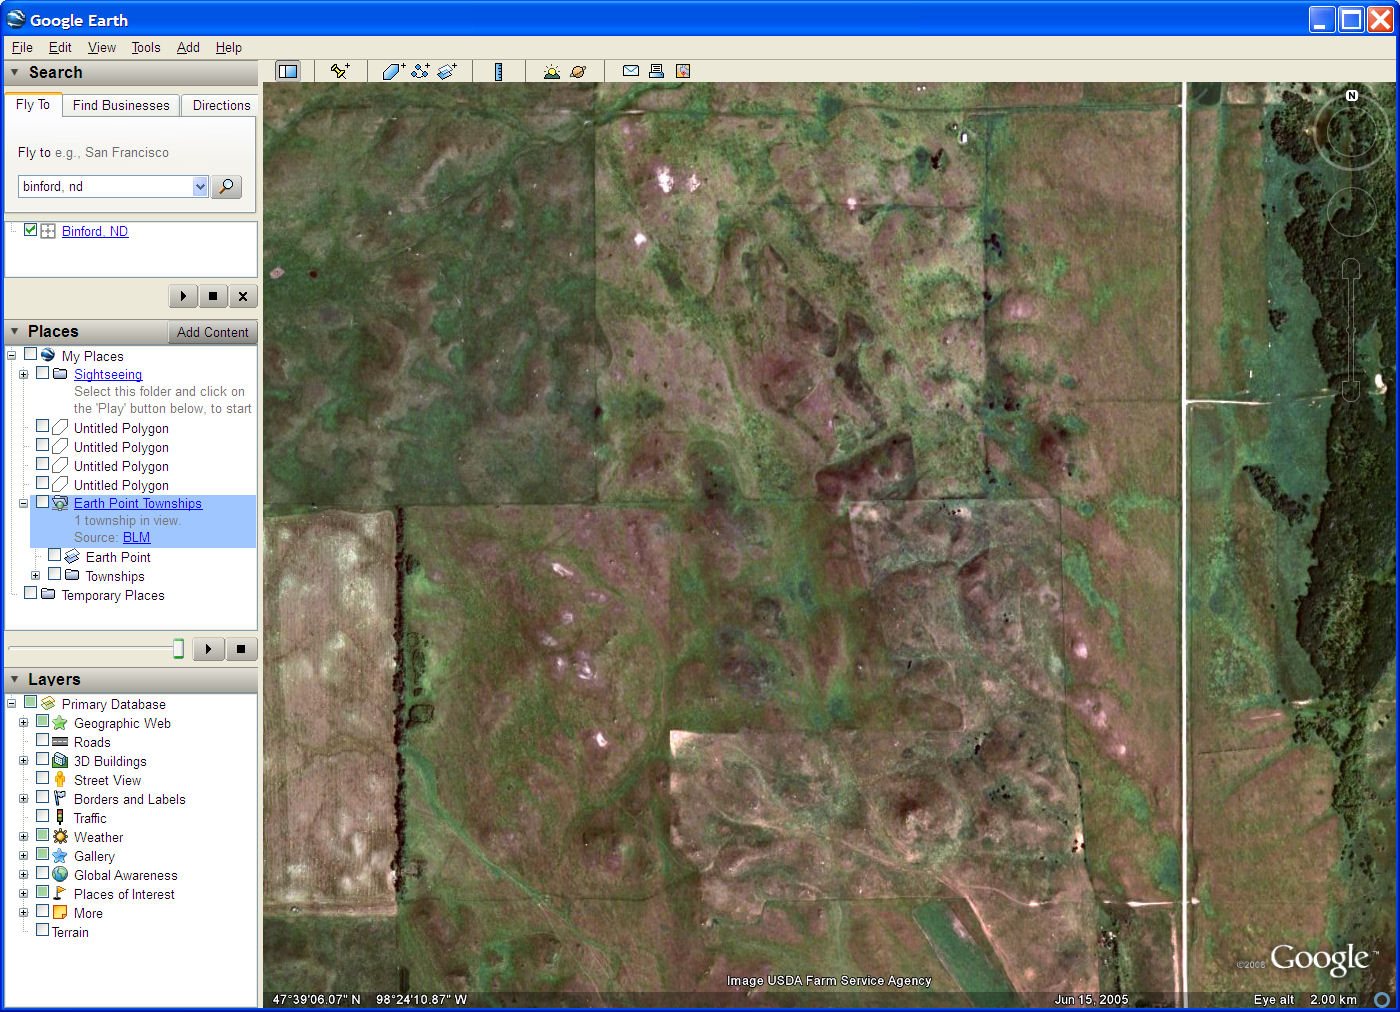This screenshot has width=1400, height=1012.
Task: Collapse the Layers panel triangle
Action: [x=15, y=679]
